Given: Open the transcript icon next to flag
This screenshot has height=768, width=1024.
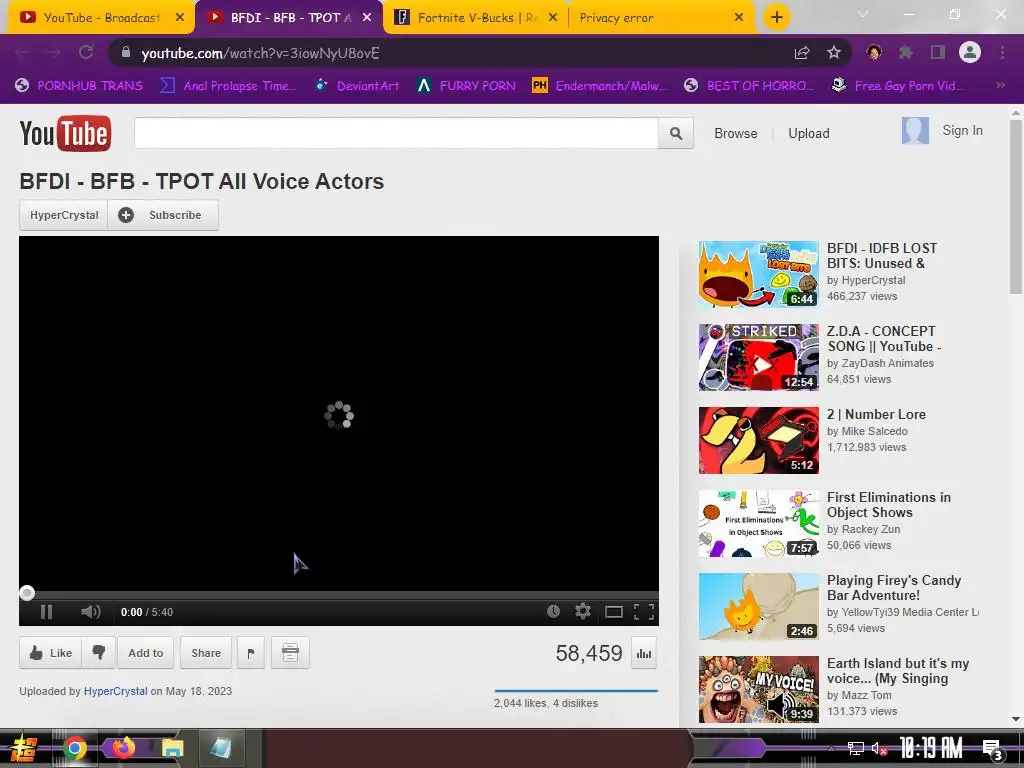Looking at the screenshot, I should coord(291,652).
